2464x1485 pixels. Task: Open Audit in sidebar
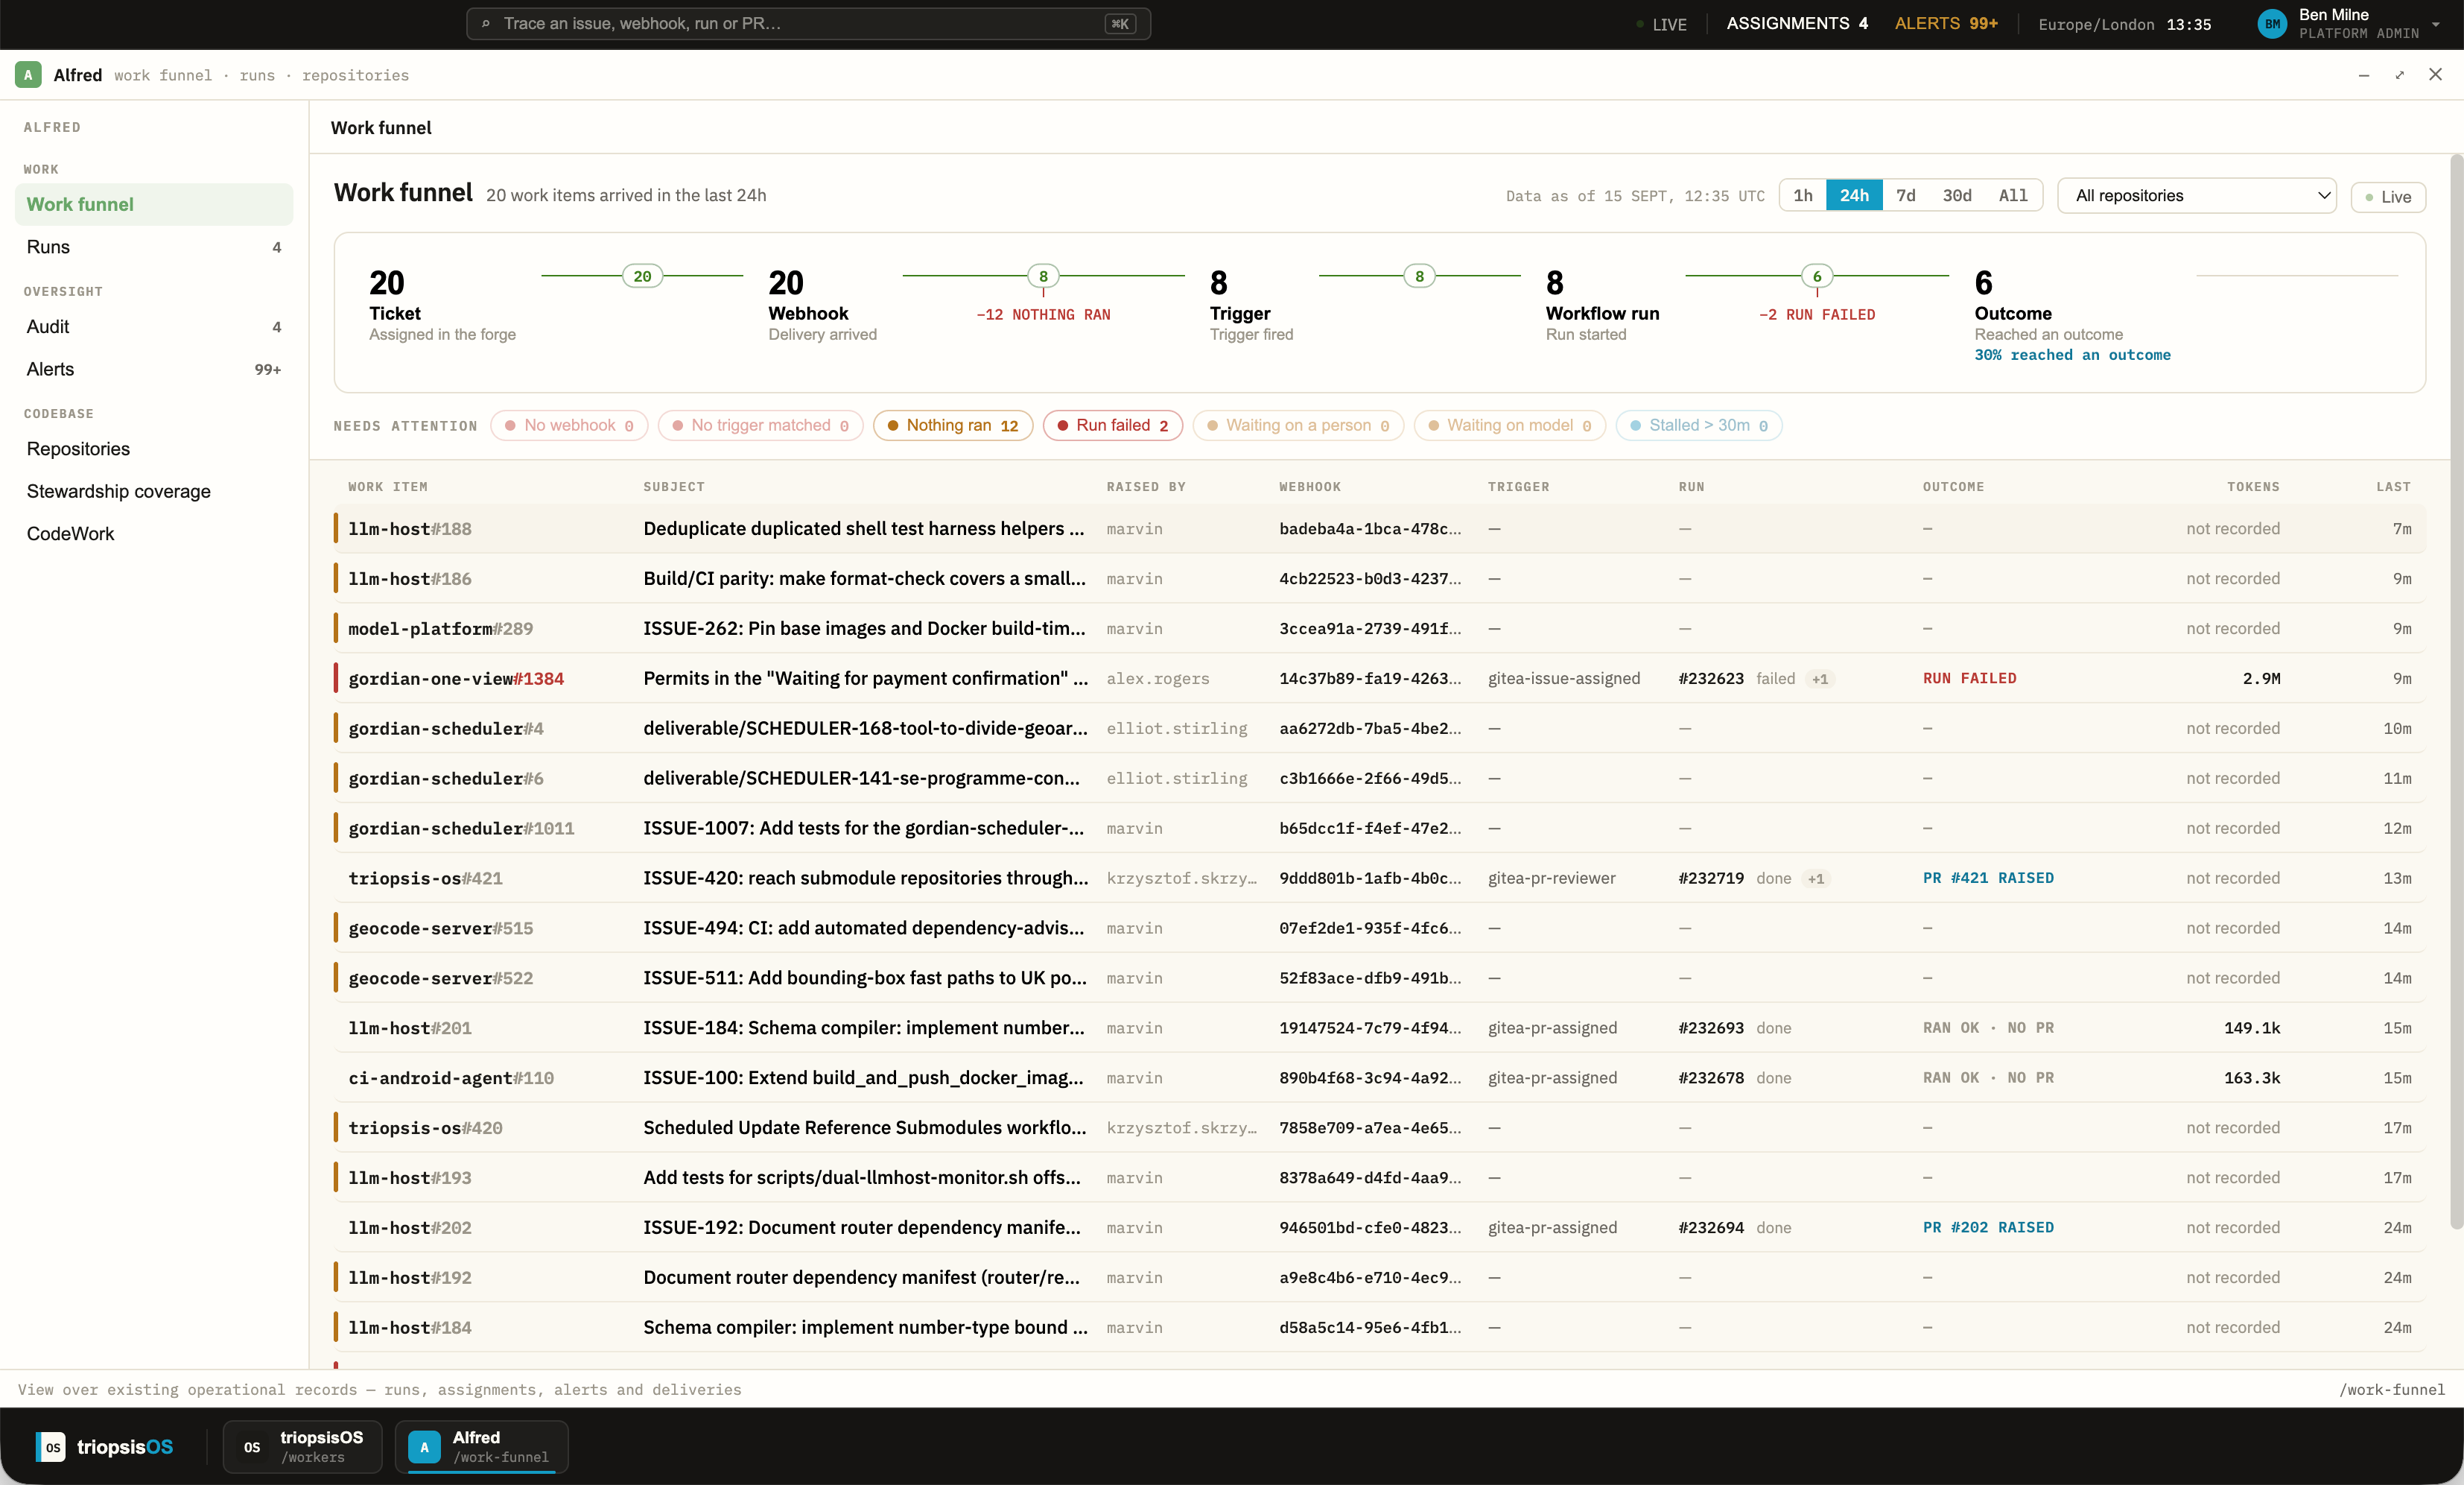tap(154, 327)
